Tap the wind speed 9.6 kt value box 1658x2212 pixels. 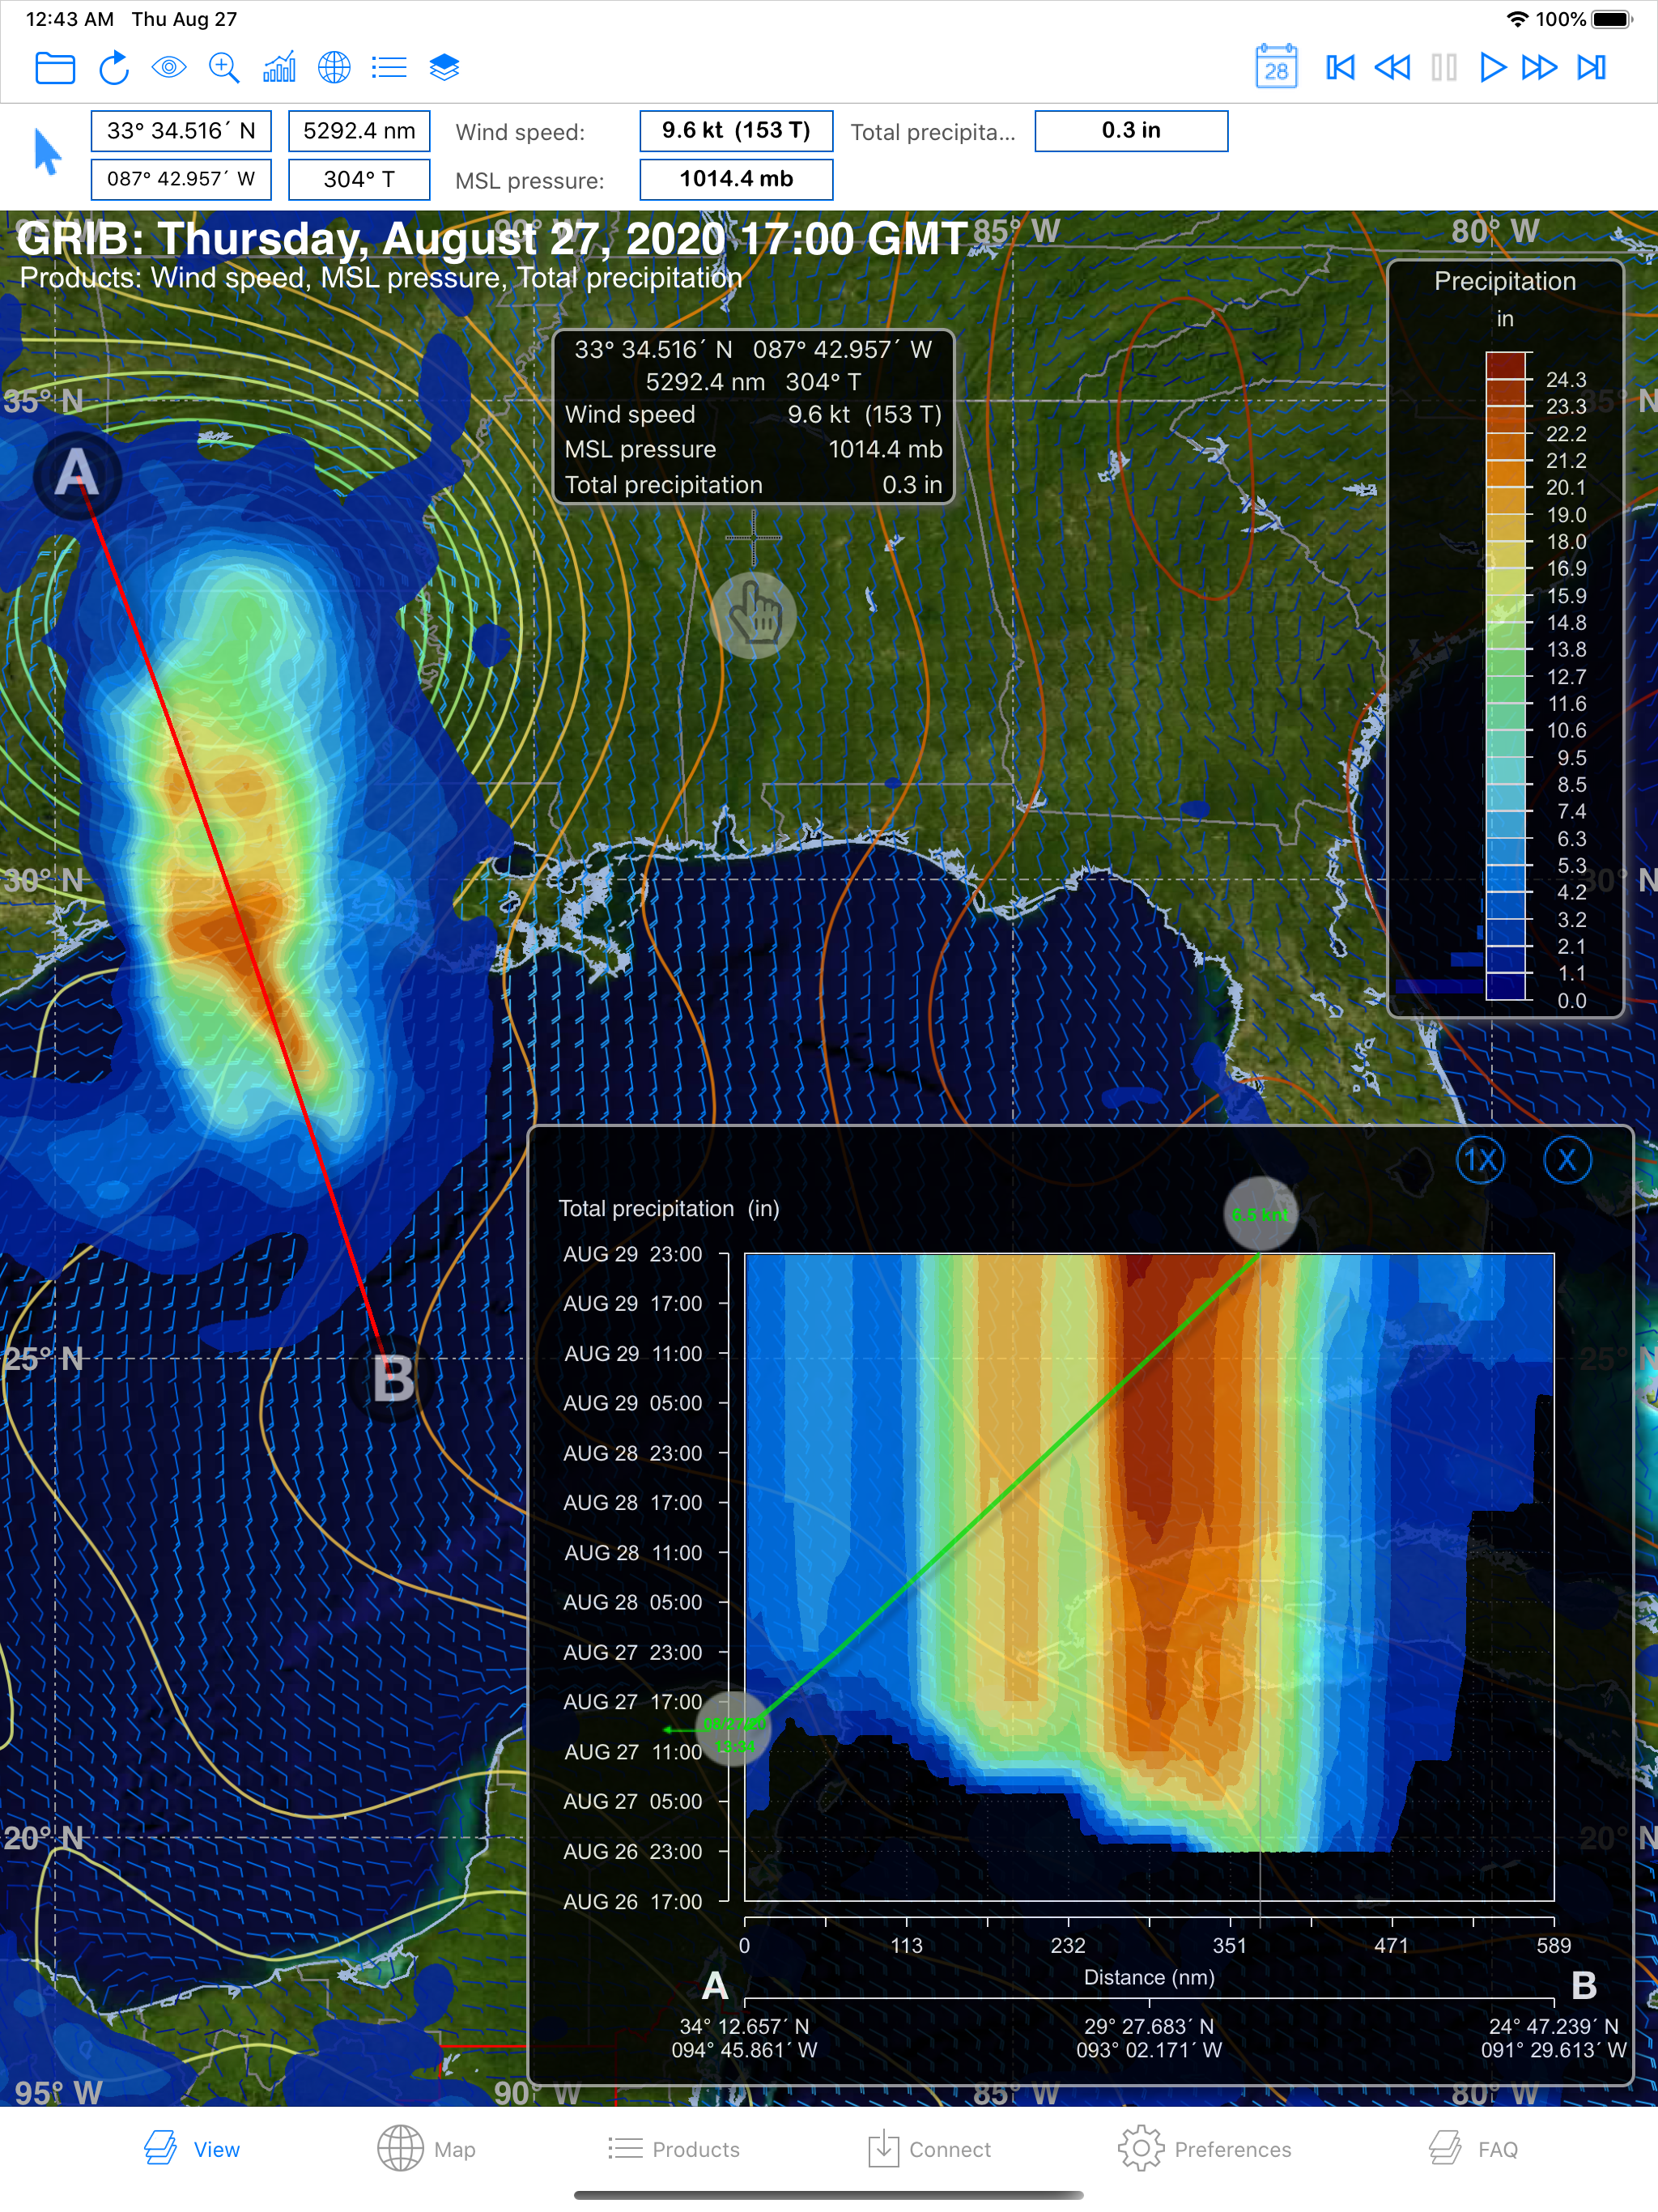(736, 131)
